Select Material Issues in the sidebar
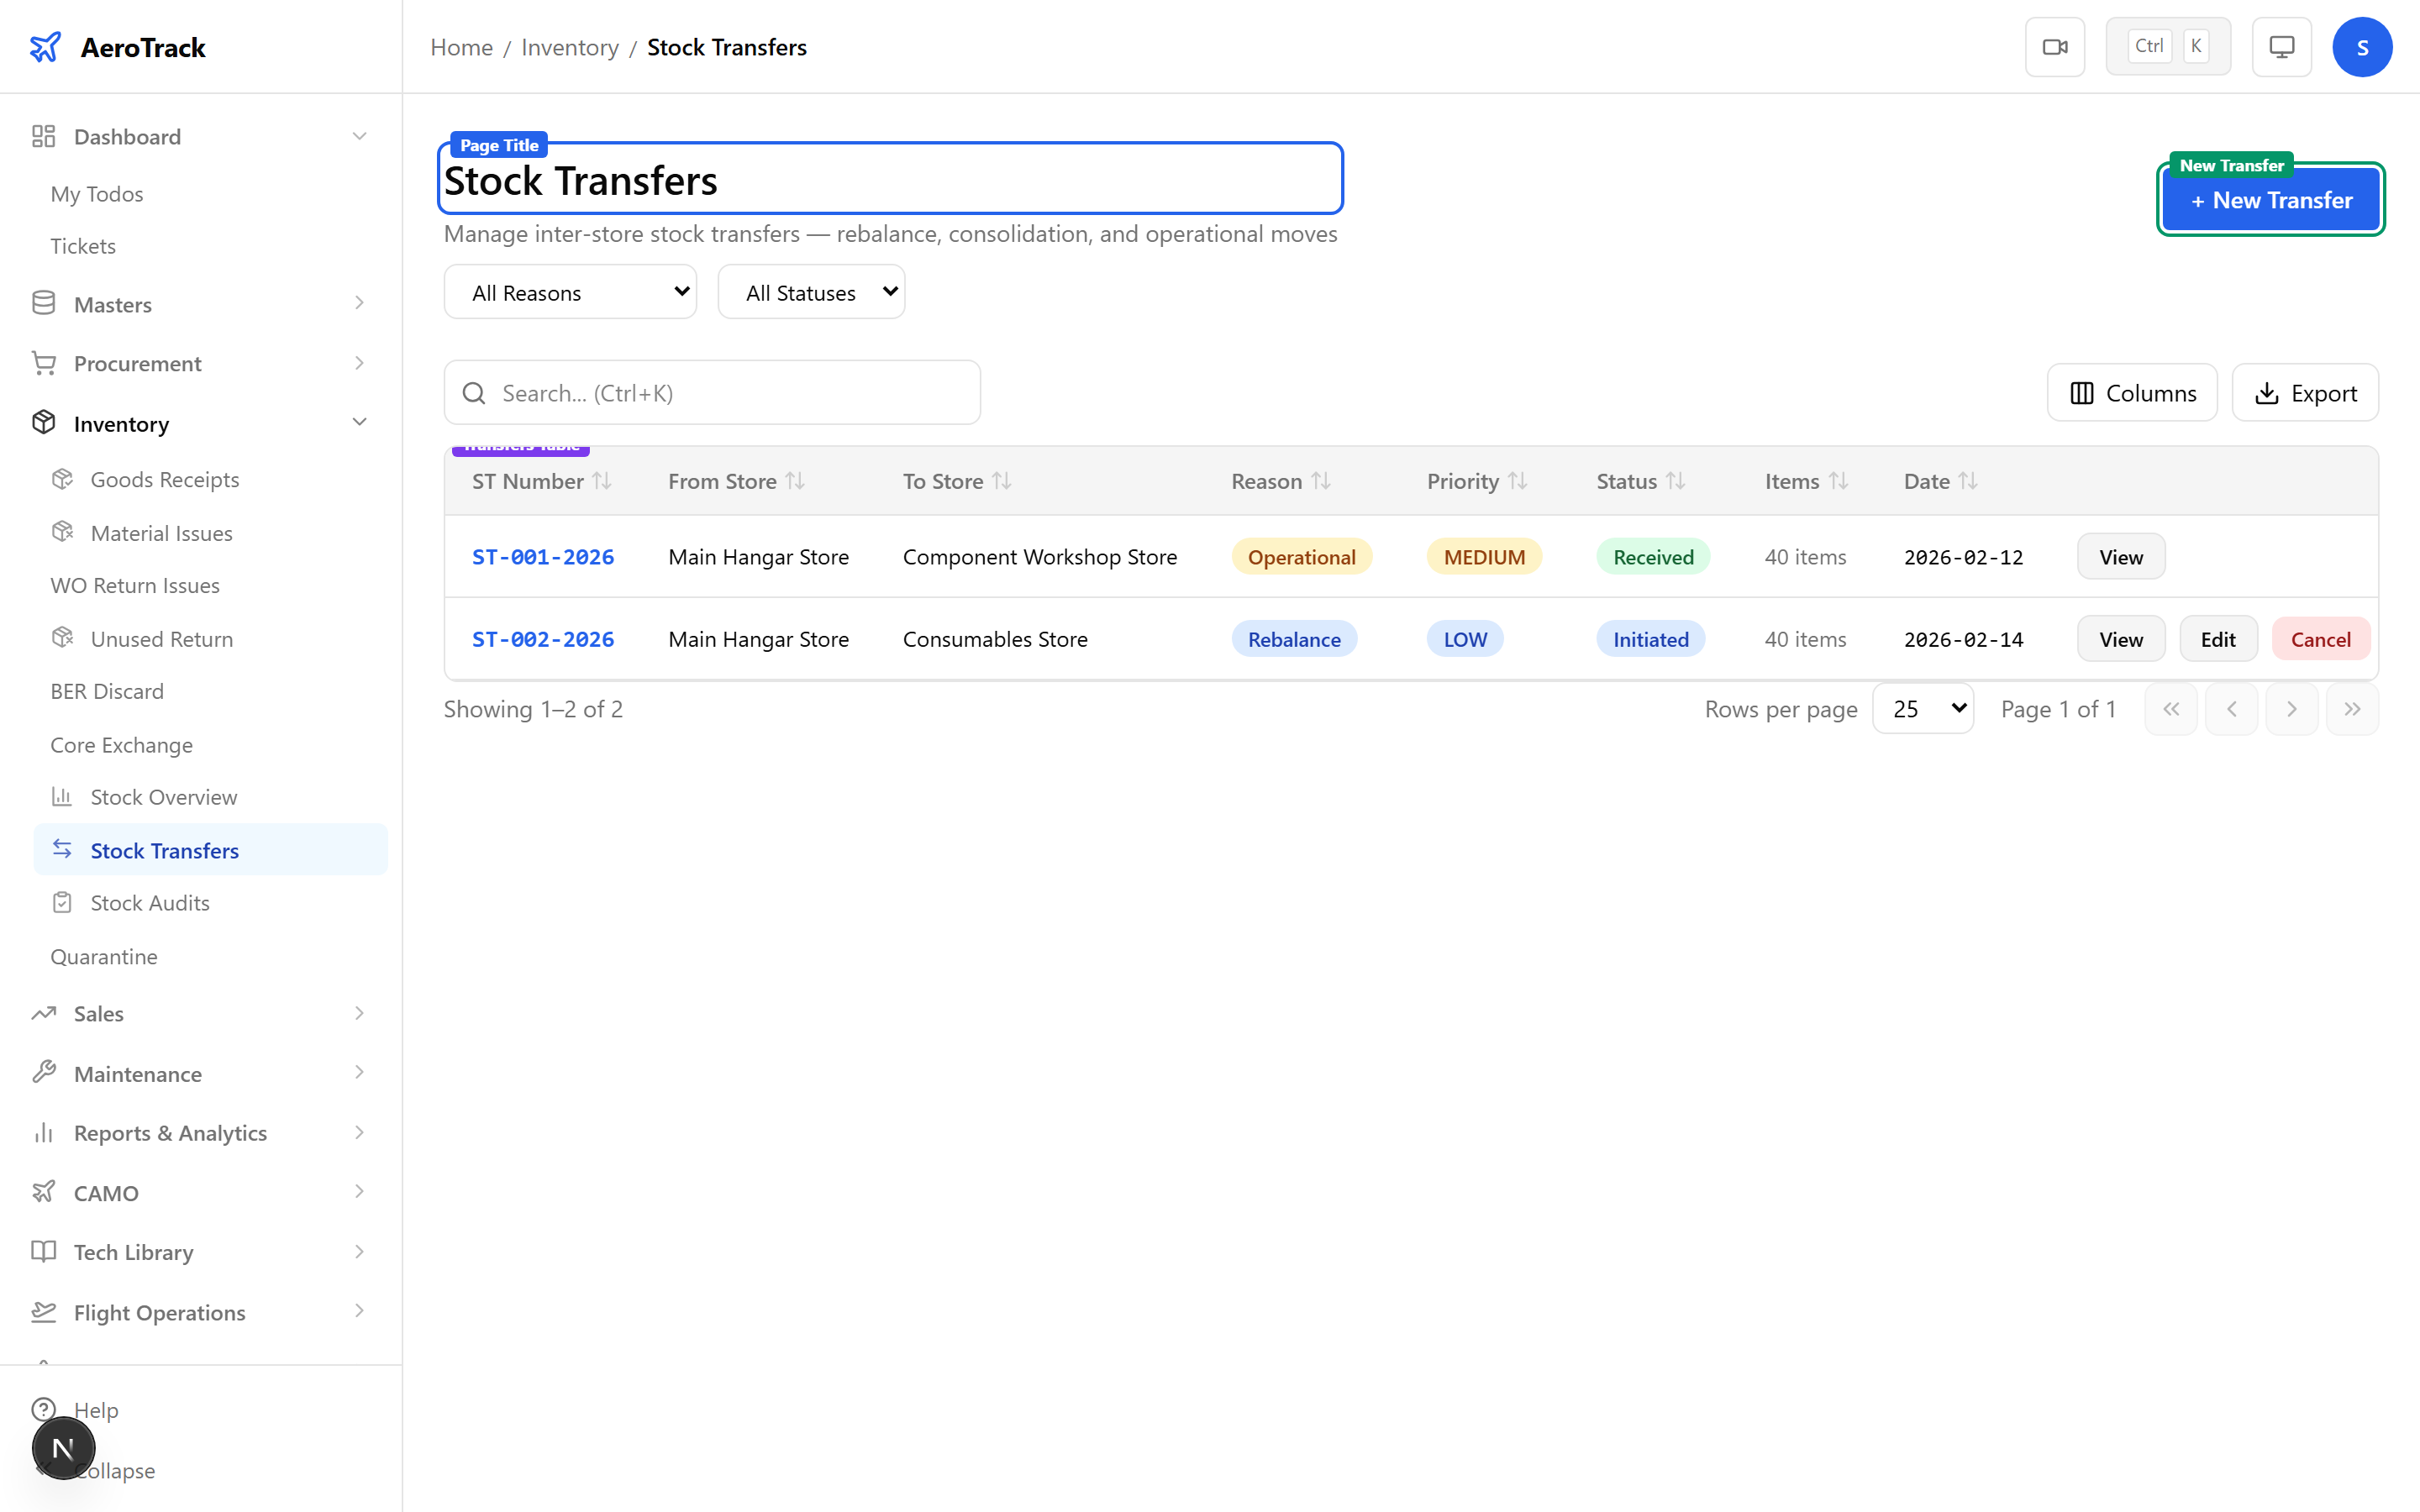This screenshot has width=2420, height=1512. click(161, 532)
